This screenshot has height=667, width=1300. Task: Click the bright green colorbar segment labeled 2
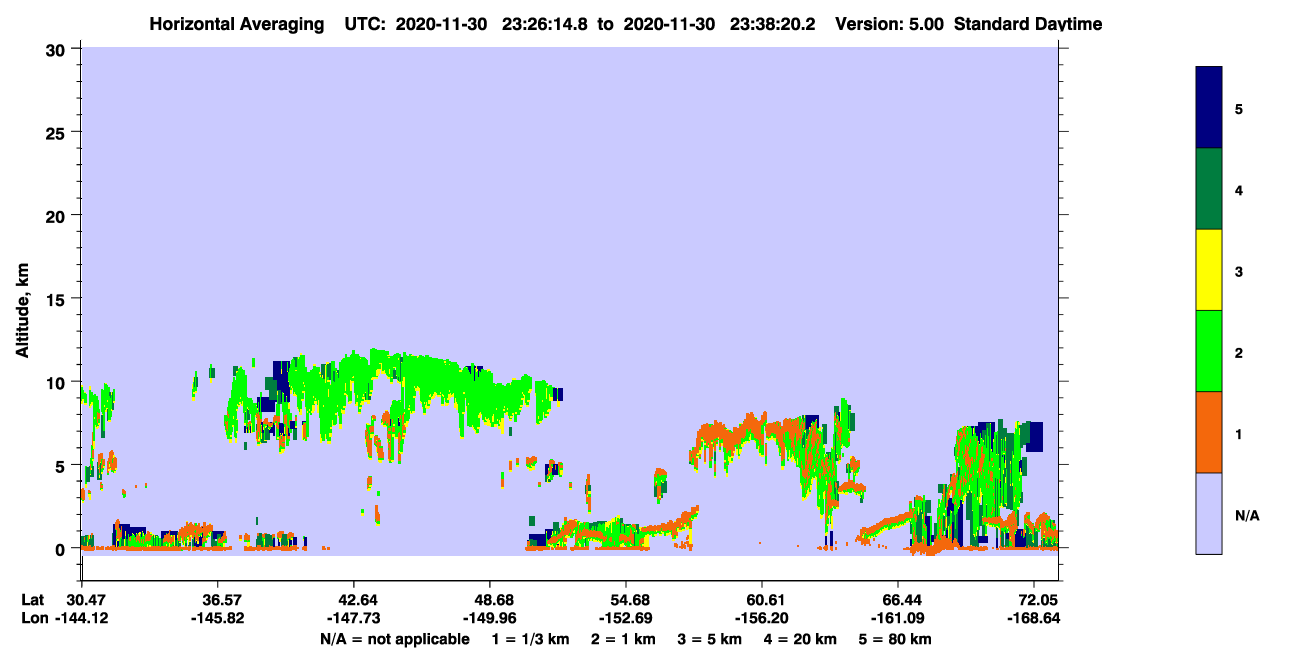point(1209,351)
